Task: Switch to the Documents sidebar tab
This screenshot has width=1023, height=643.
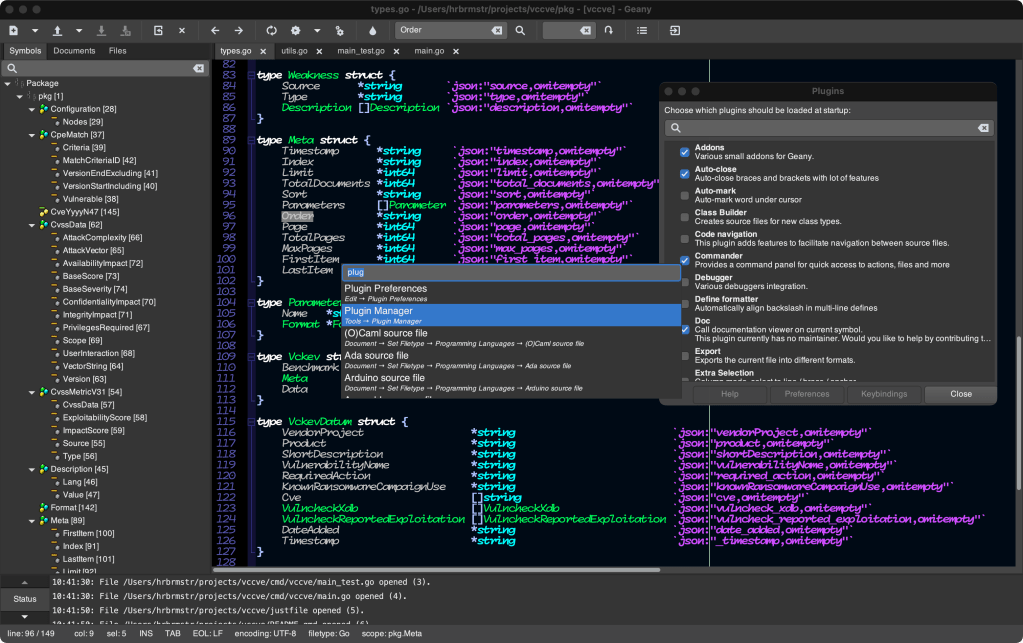Action: click(75, 50)
